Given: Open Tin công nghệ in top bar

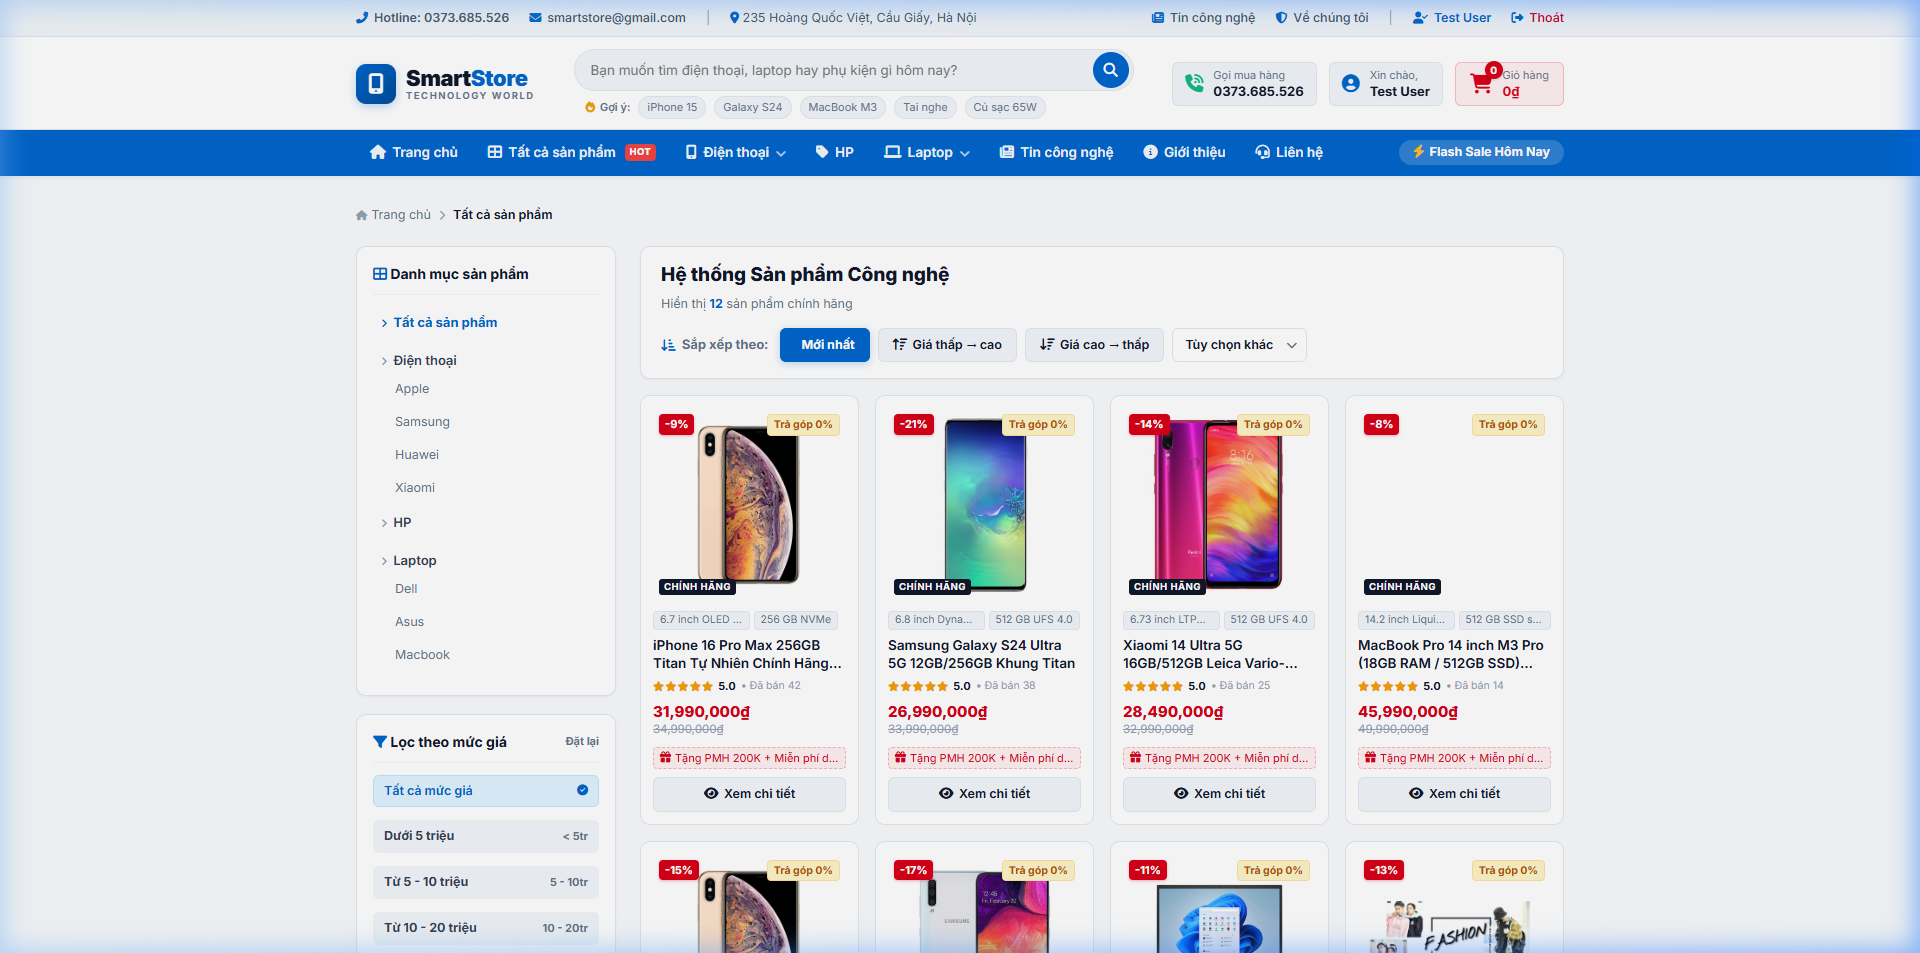Looking at the screenshot, I should point(1203,18).
